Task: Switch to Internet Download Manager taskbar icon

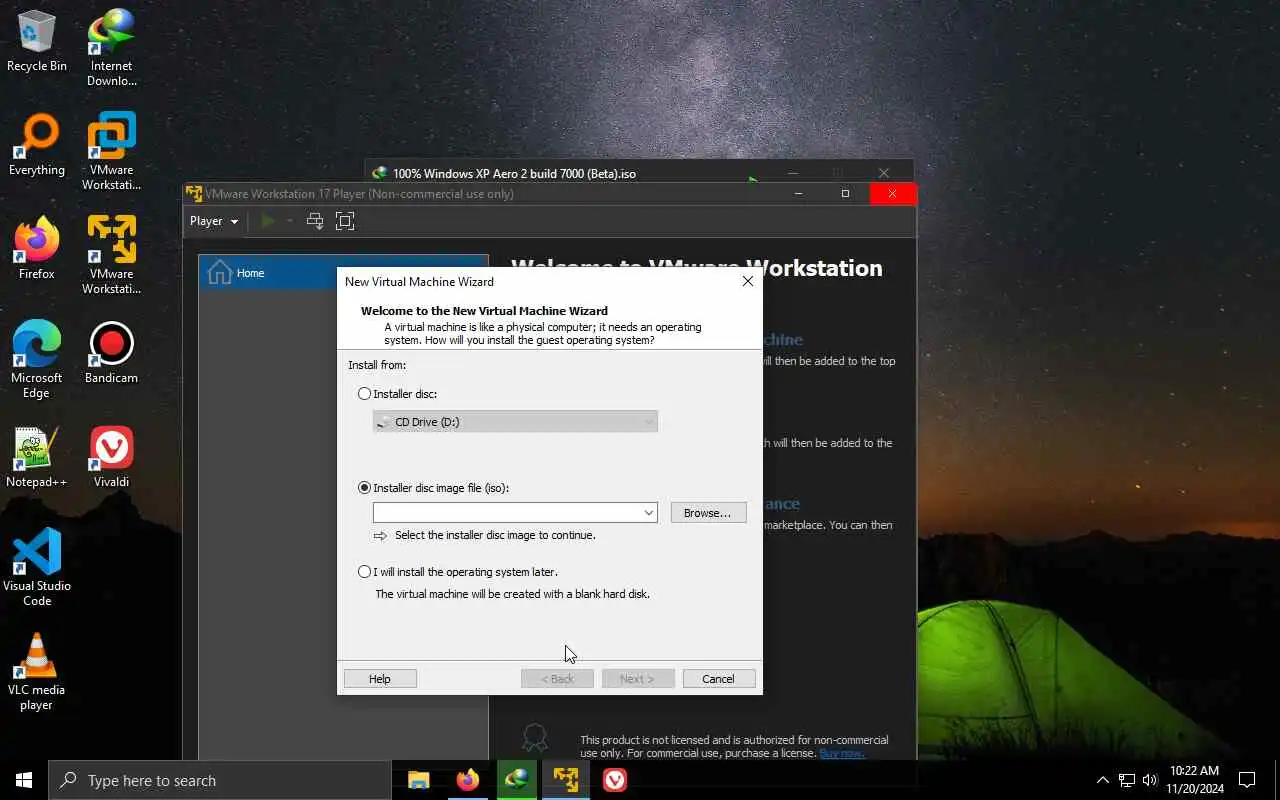Action: [x=516, y=780]
